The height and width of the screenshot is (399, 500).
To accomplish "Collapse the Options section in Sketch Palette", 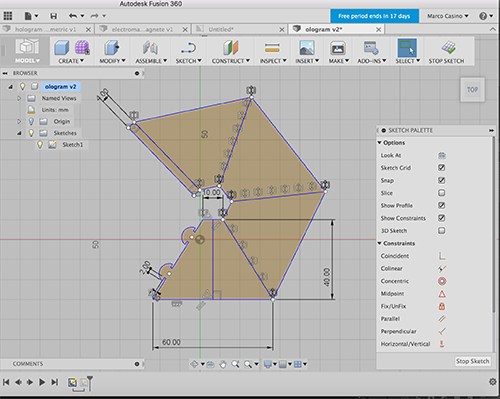I will coord(379,143).
